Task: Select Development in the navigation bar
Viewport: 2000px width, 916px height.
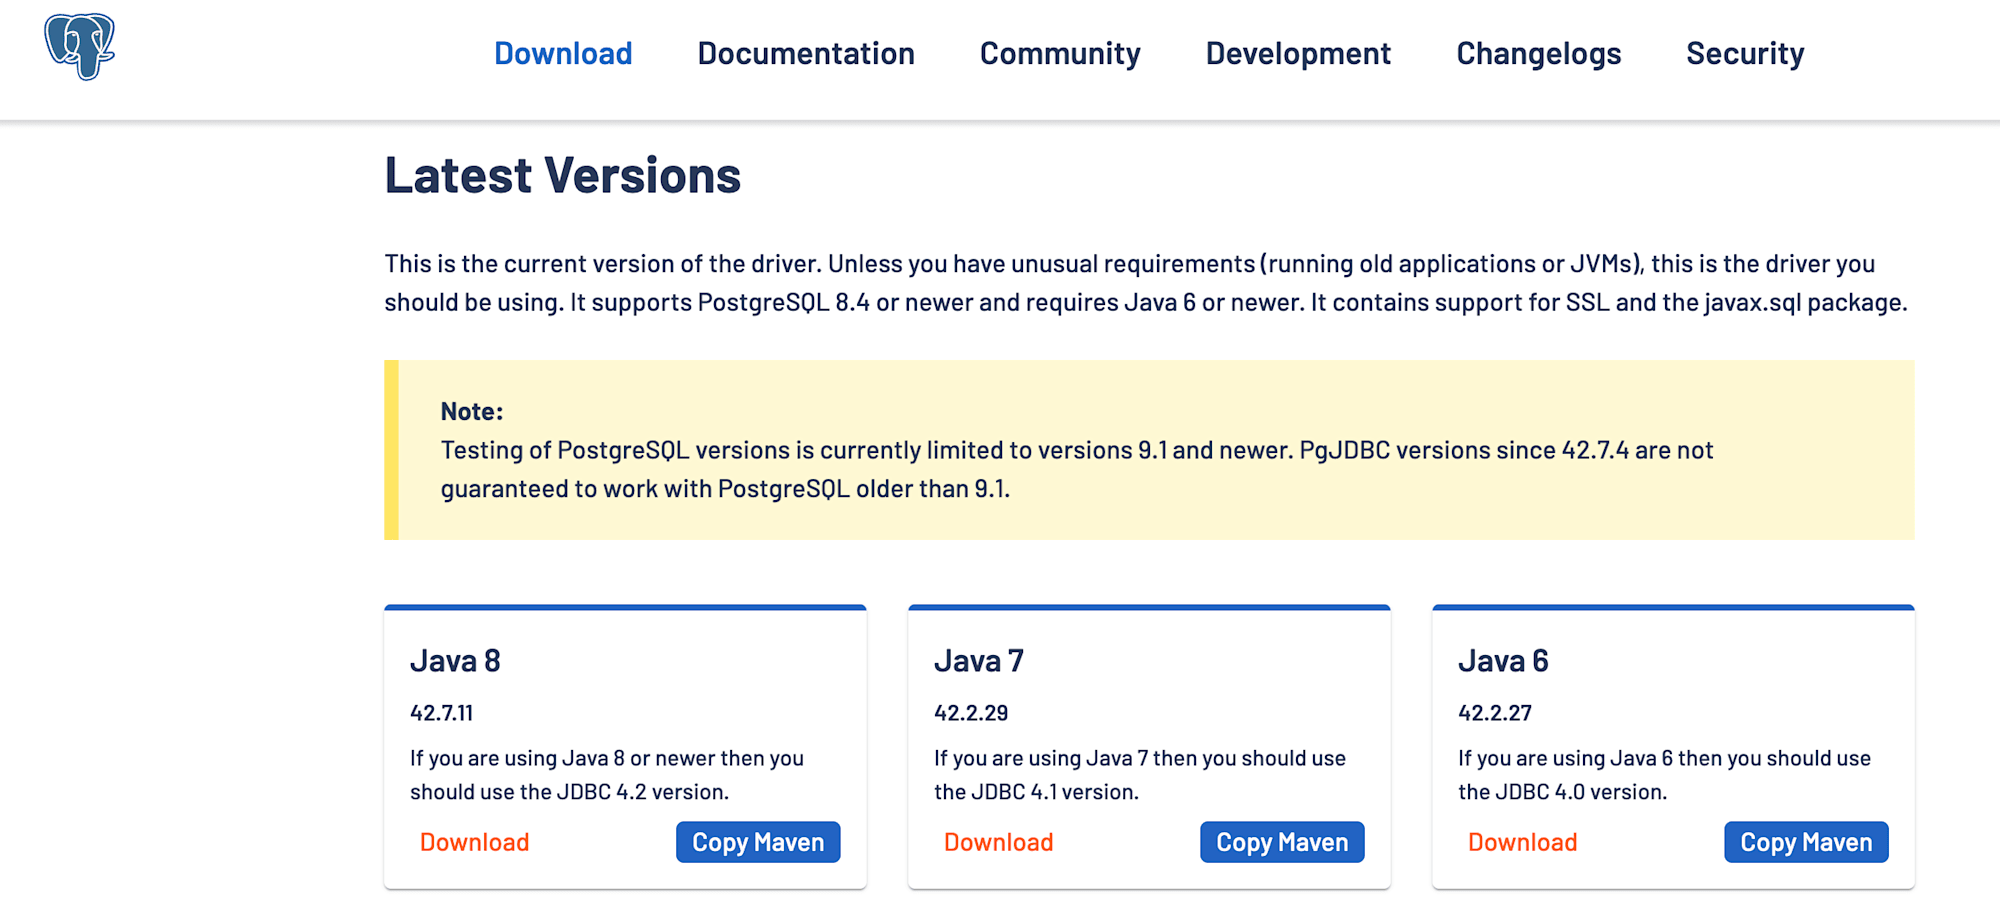Action: pos(1298,53)
